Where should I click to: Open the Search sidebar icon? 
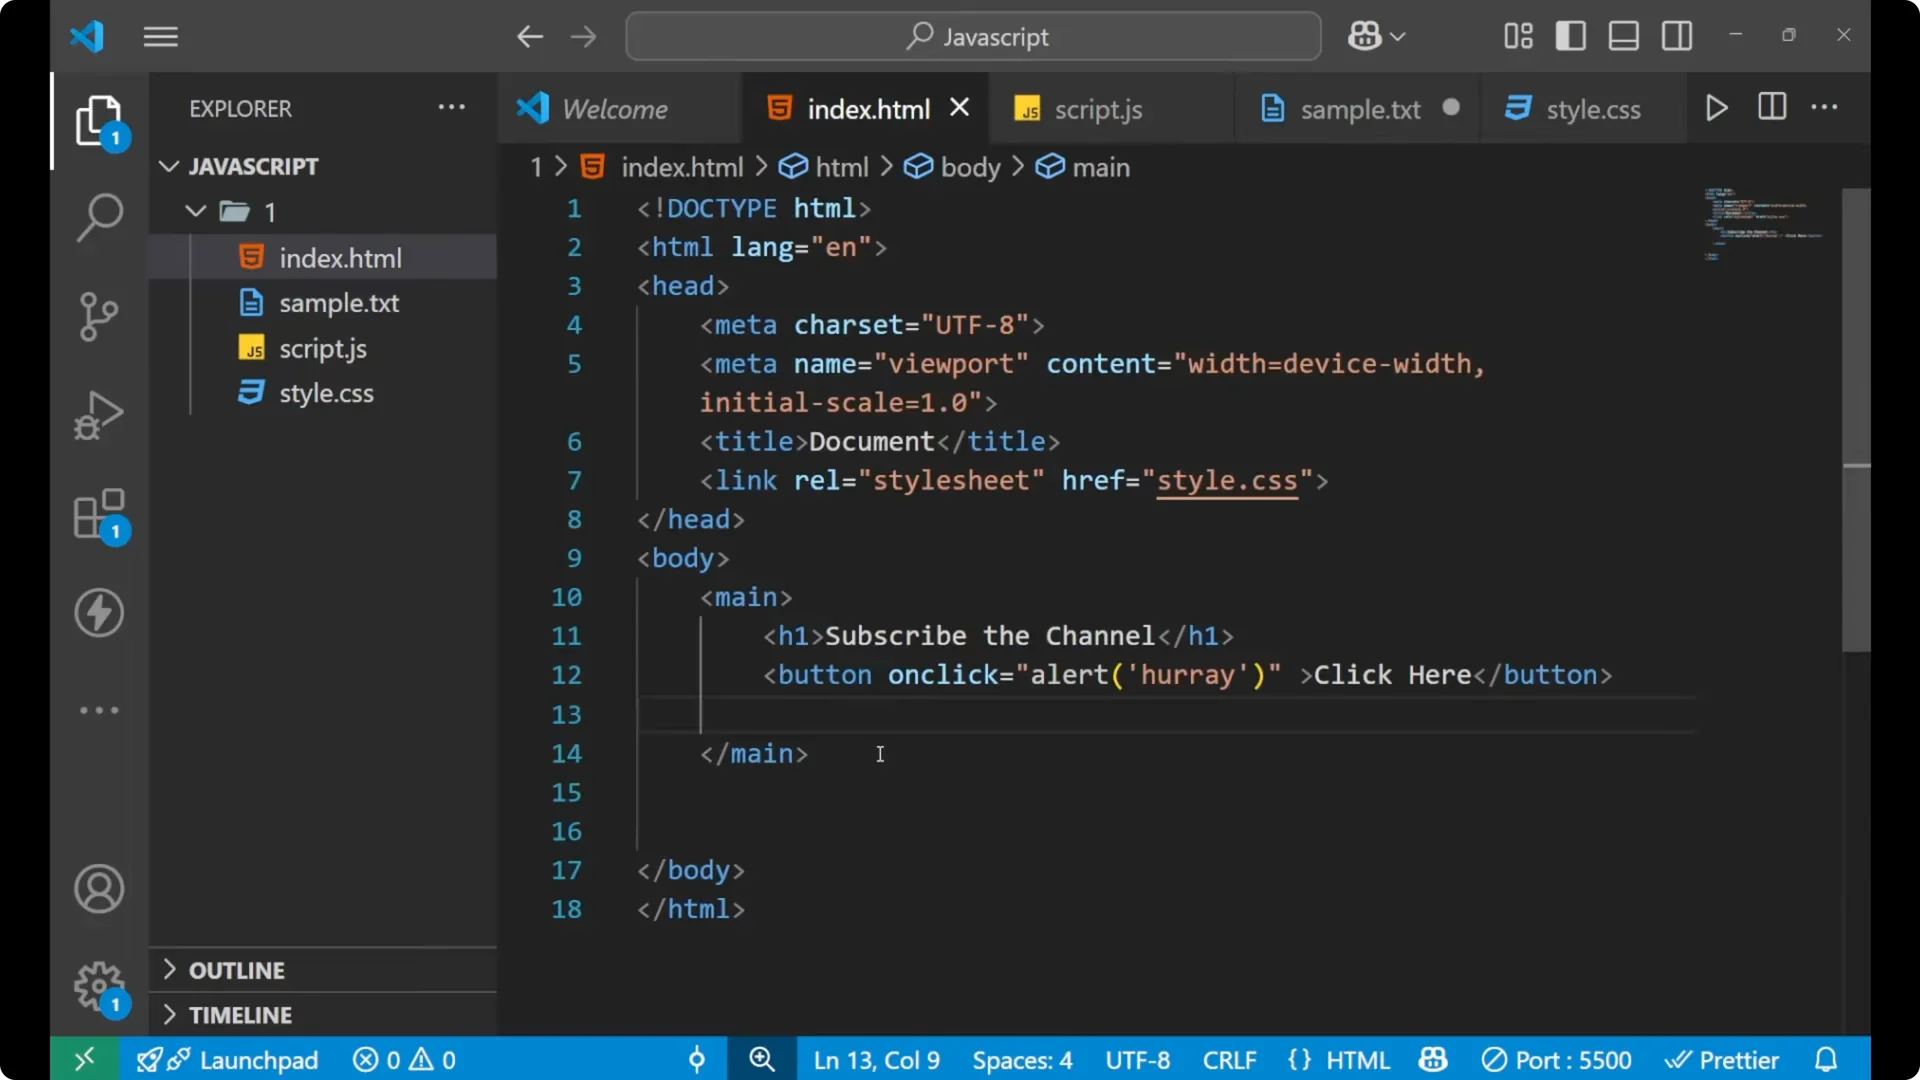[x=98, y=216]
